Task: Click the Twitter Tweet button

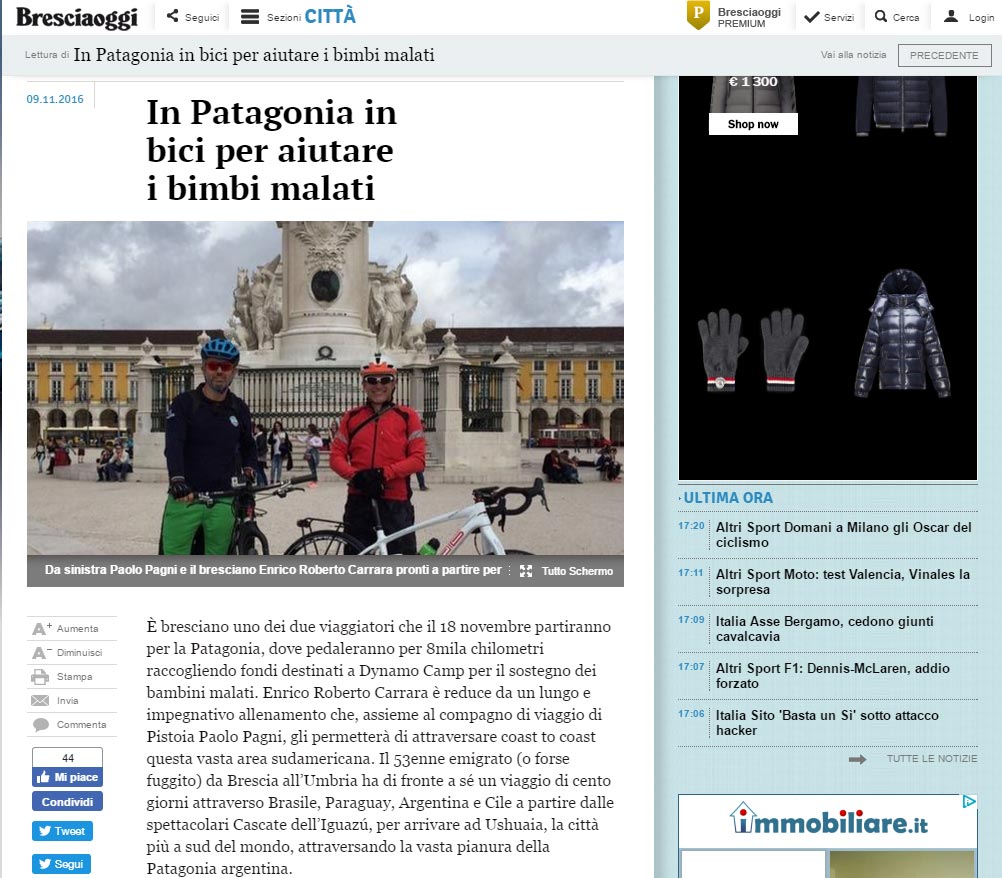Action: tap(63, 831)
